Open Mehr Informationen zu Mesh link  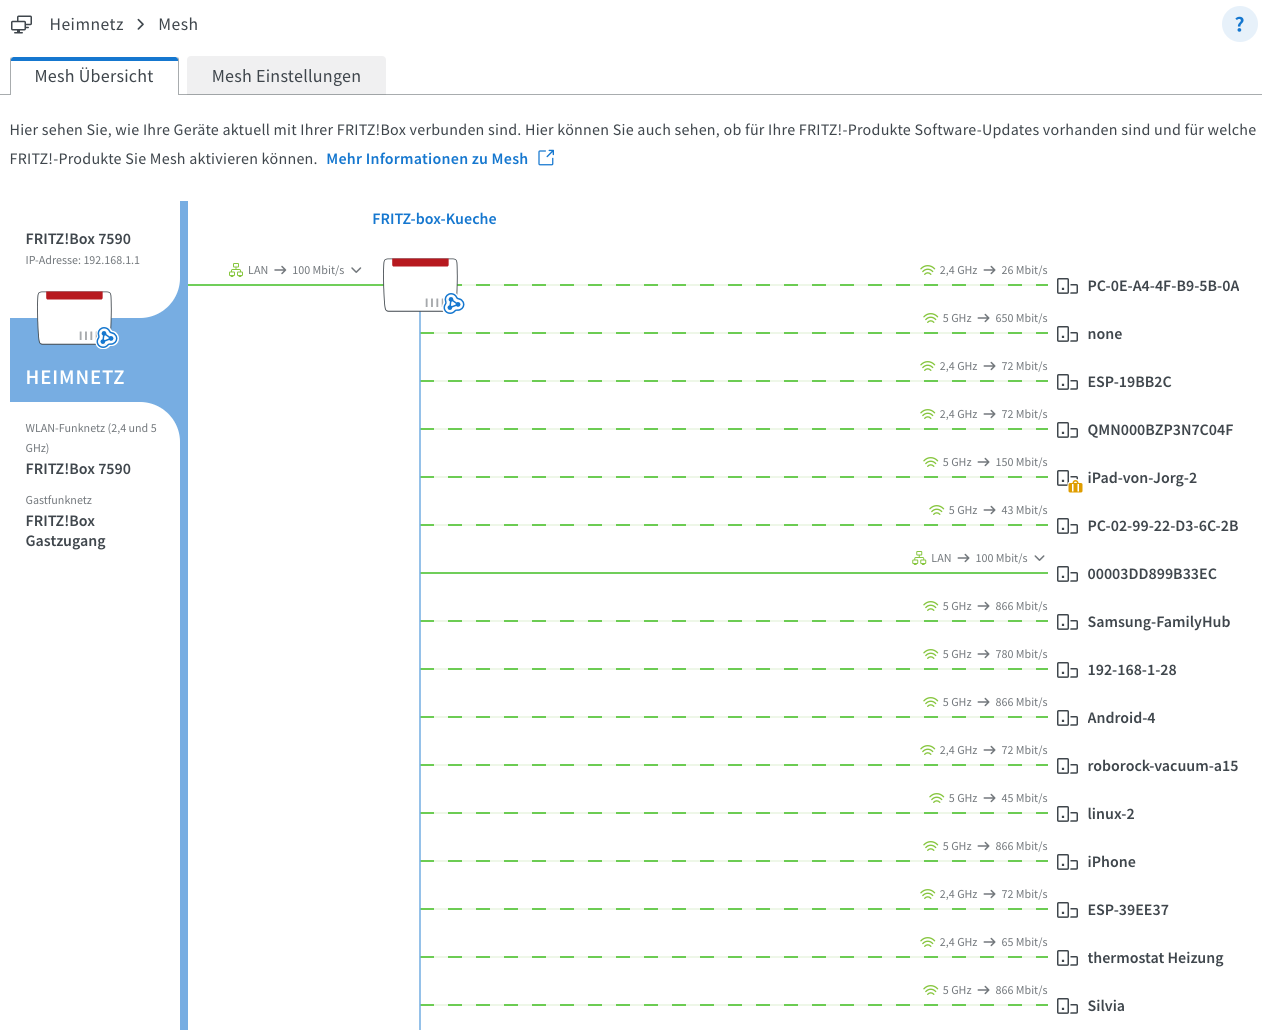427,159
